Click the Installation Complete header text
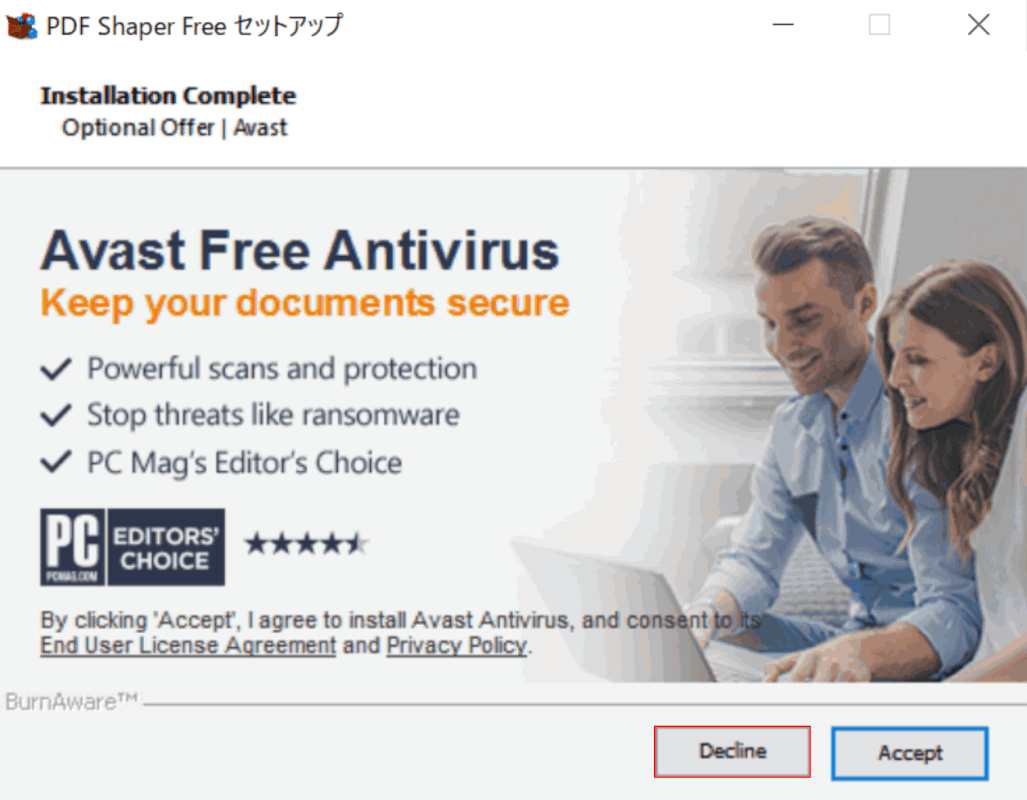This screenshot has height=800, width=1027. [168, 96]
